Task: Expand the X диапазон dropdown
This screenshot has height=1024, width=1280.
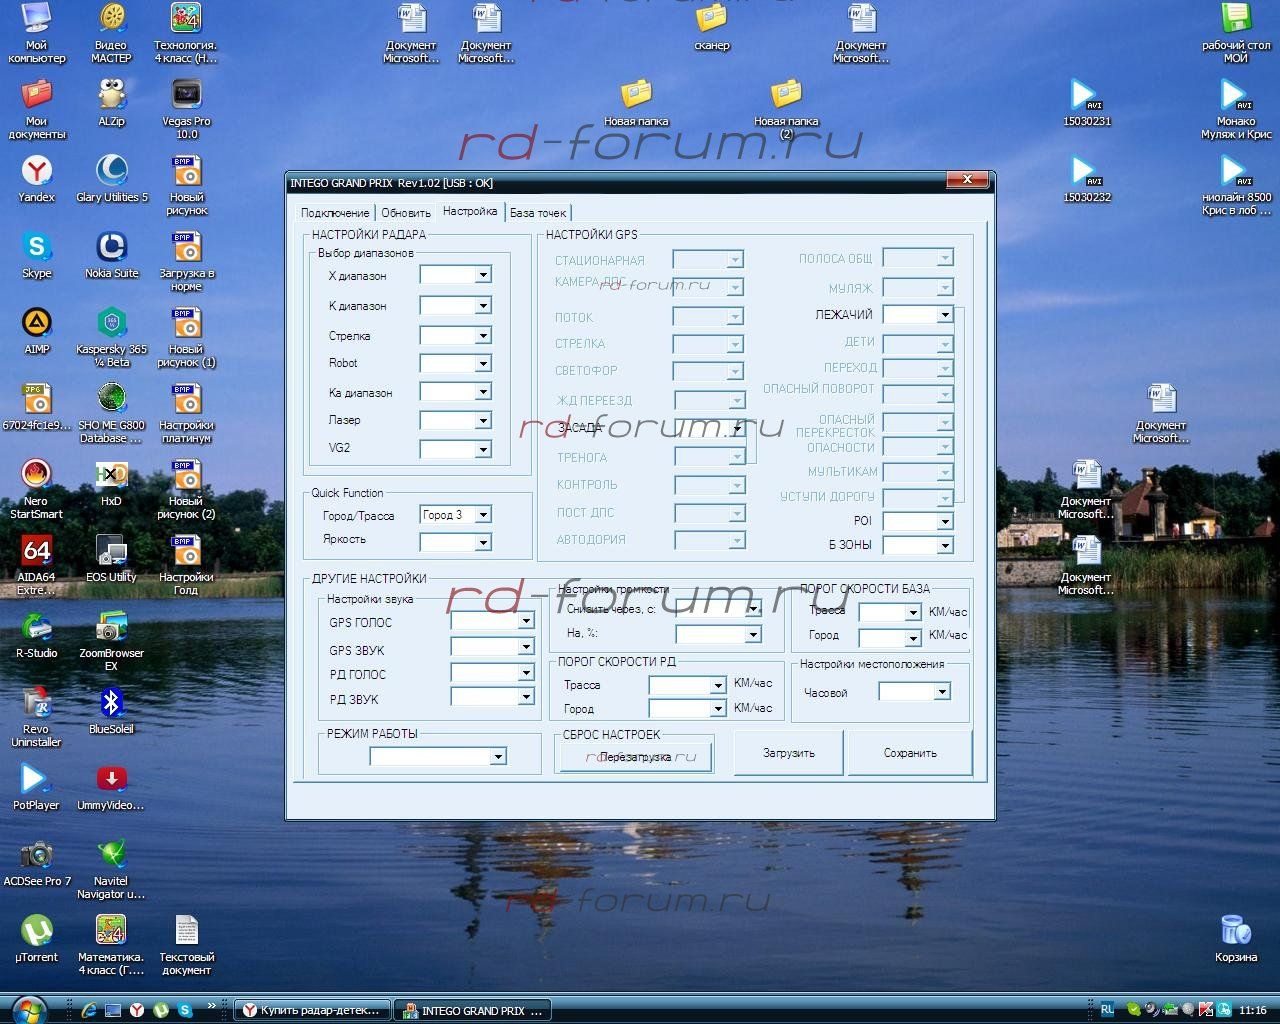Action: 483,275
